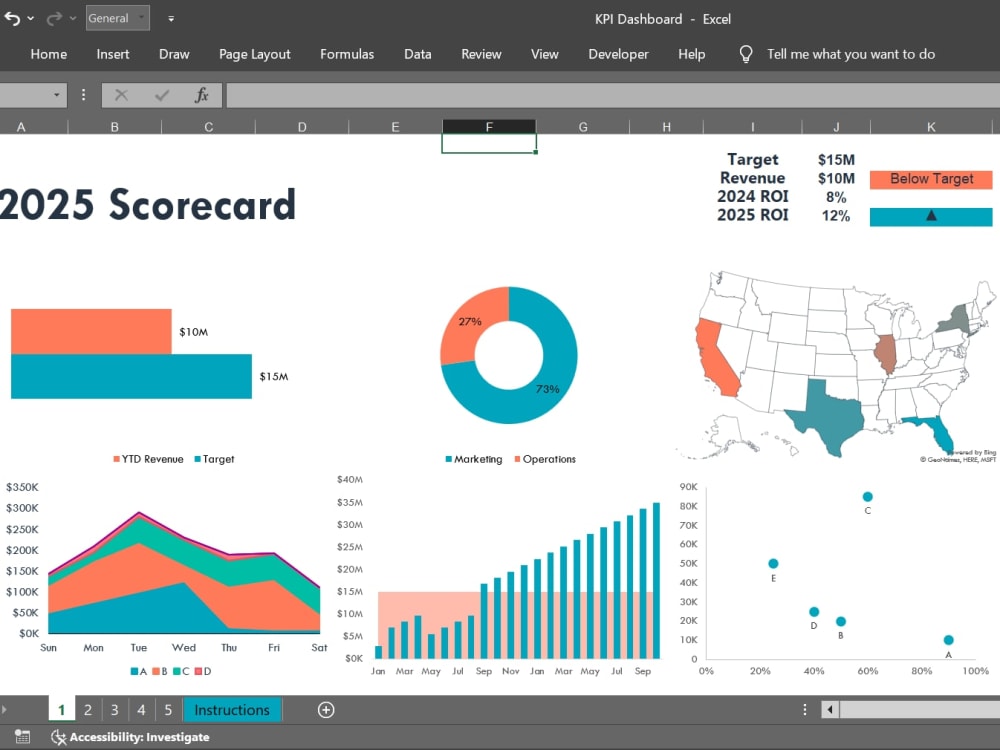Click scatter point labeled E
1000x750 pixels.
773,564
